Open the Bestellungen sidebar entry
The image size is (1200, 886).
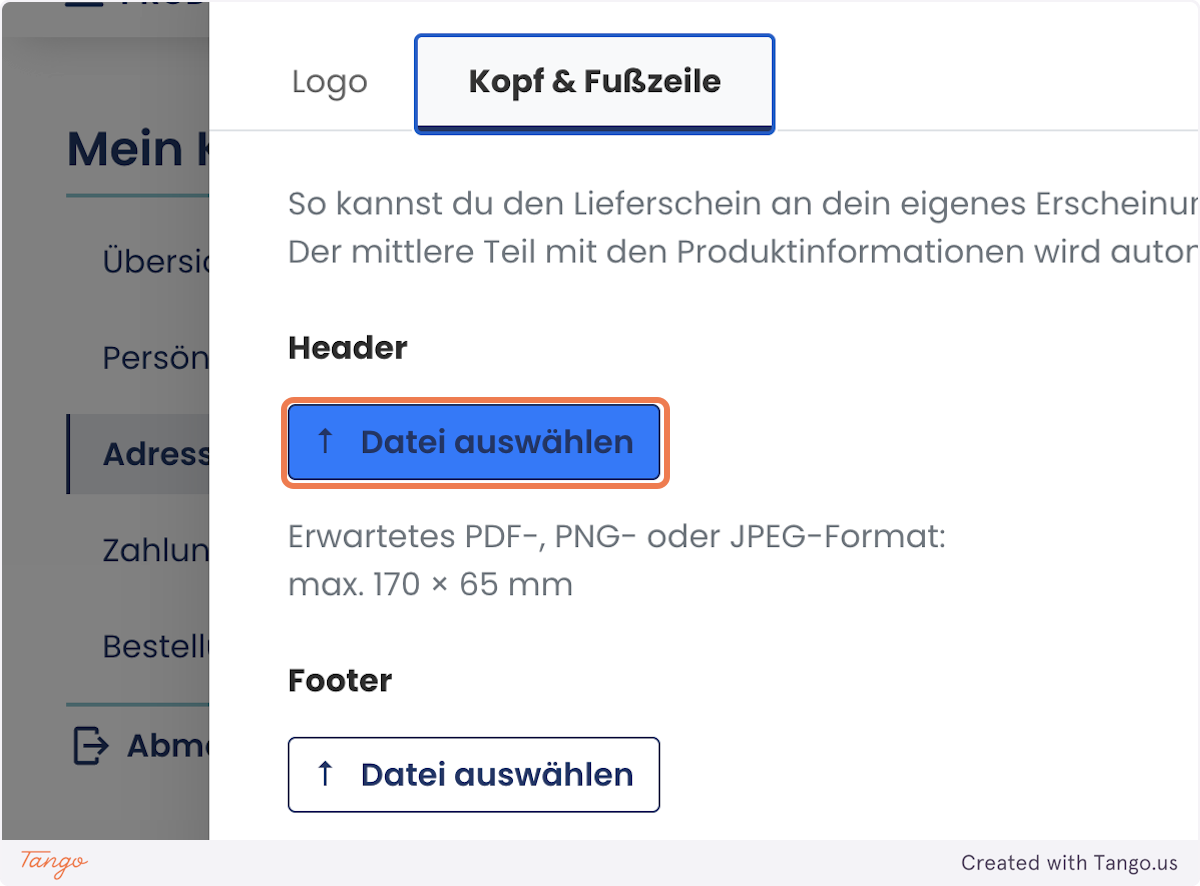click(156, 646)
